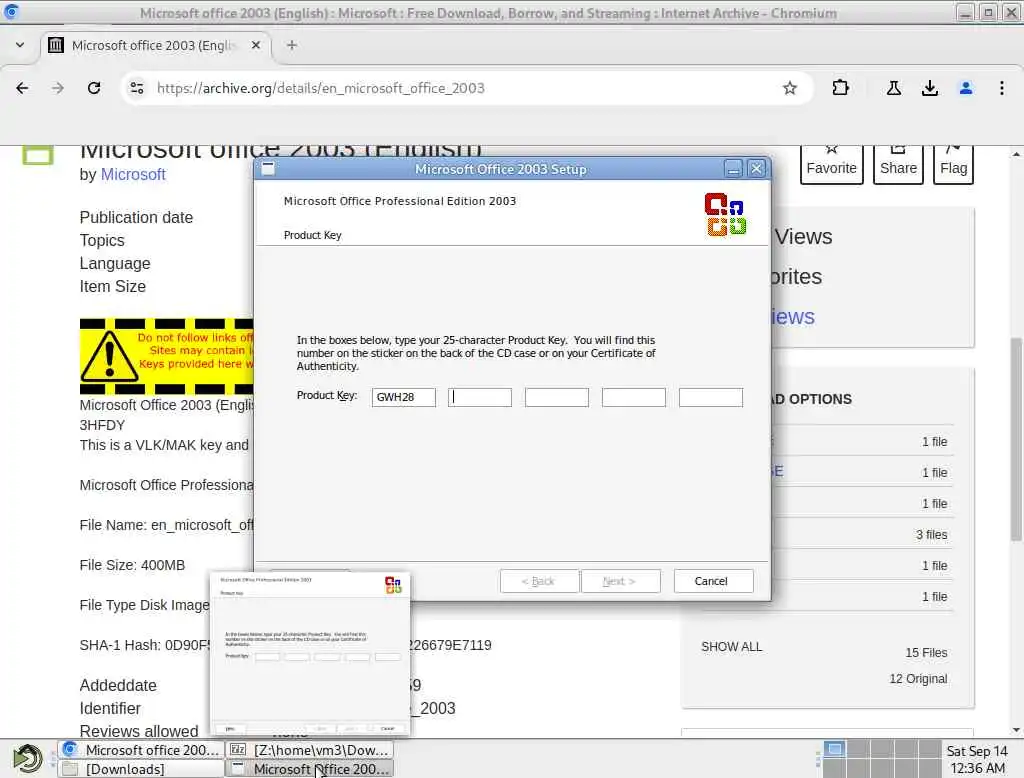The height and width of the screenshot is (778, 1024).
Task: Click the Setup window preview thumbnail
Action: click(x=310, y=653)
